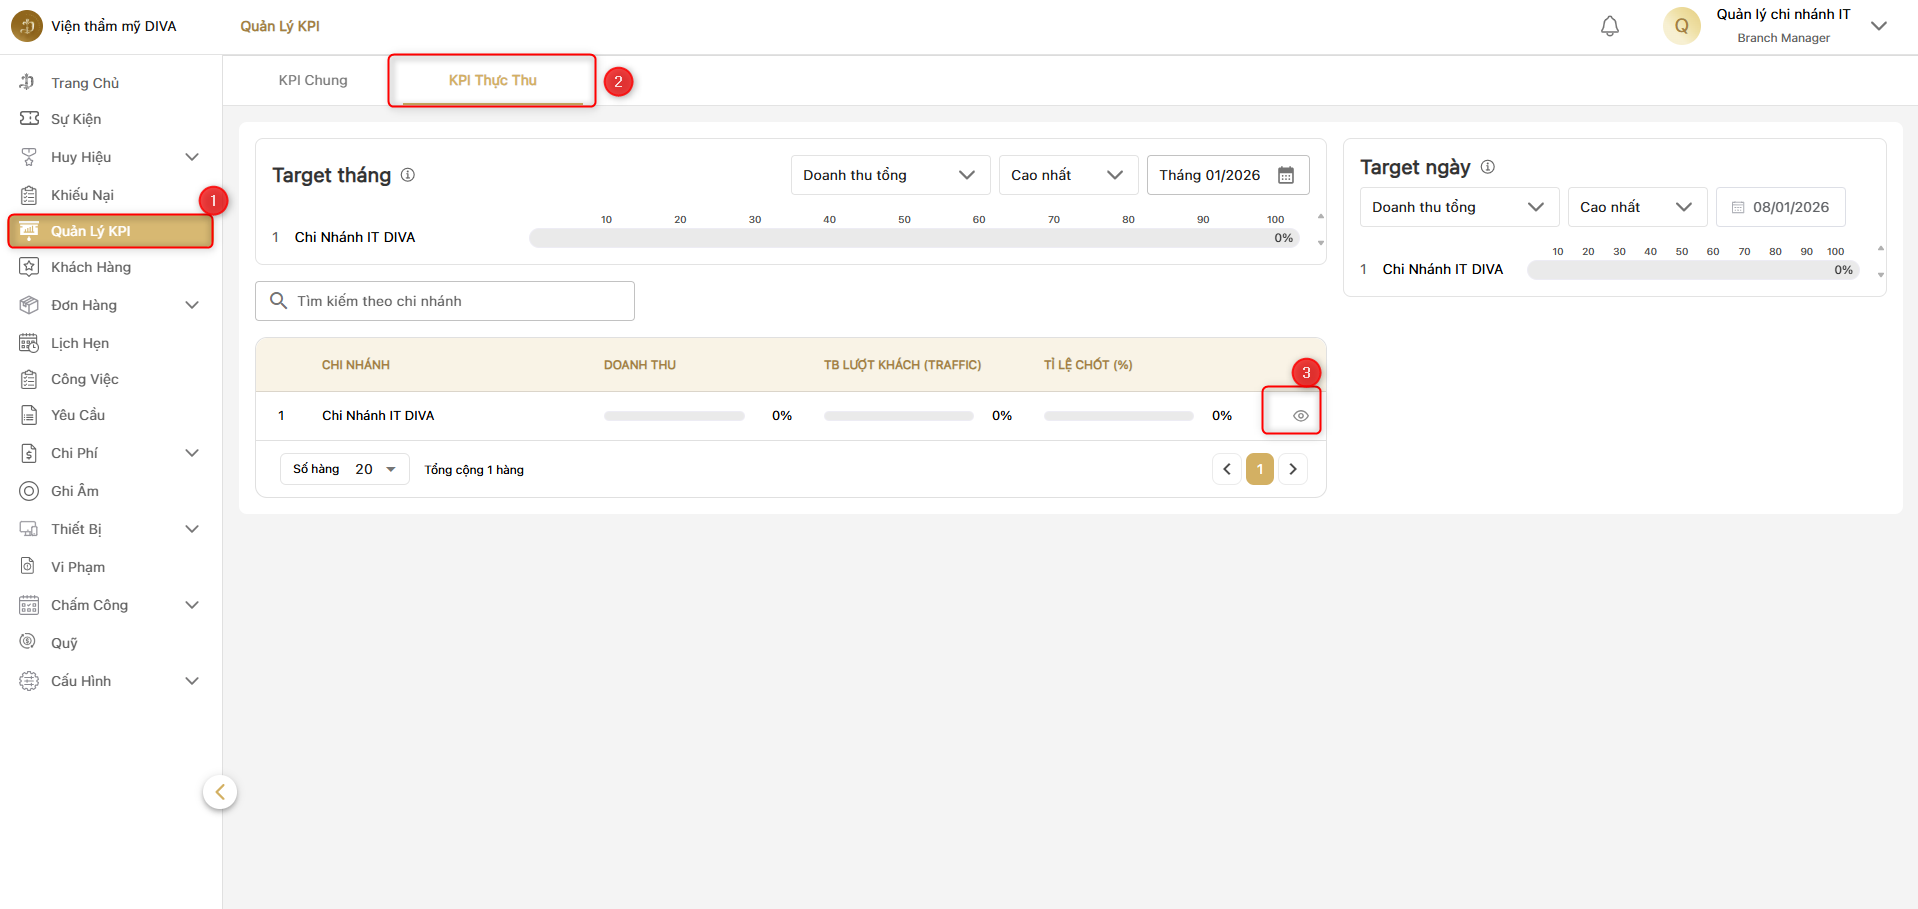Open the Tháng 01/2026 calendar icon

tap(1286, 176)
